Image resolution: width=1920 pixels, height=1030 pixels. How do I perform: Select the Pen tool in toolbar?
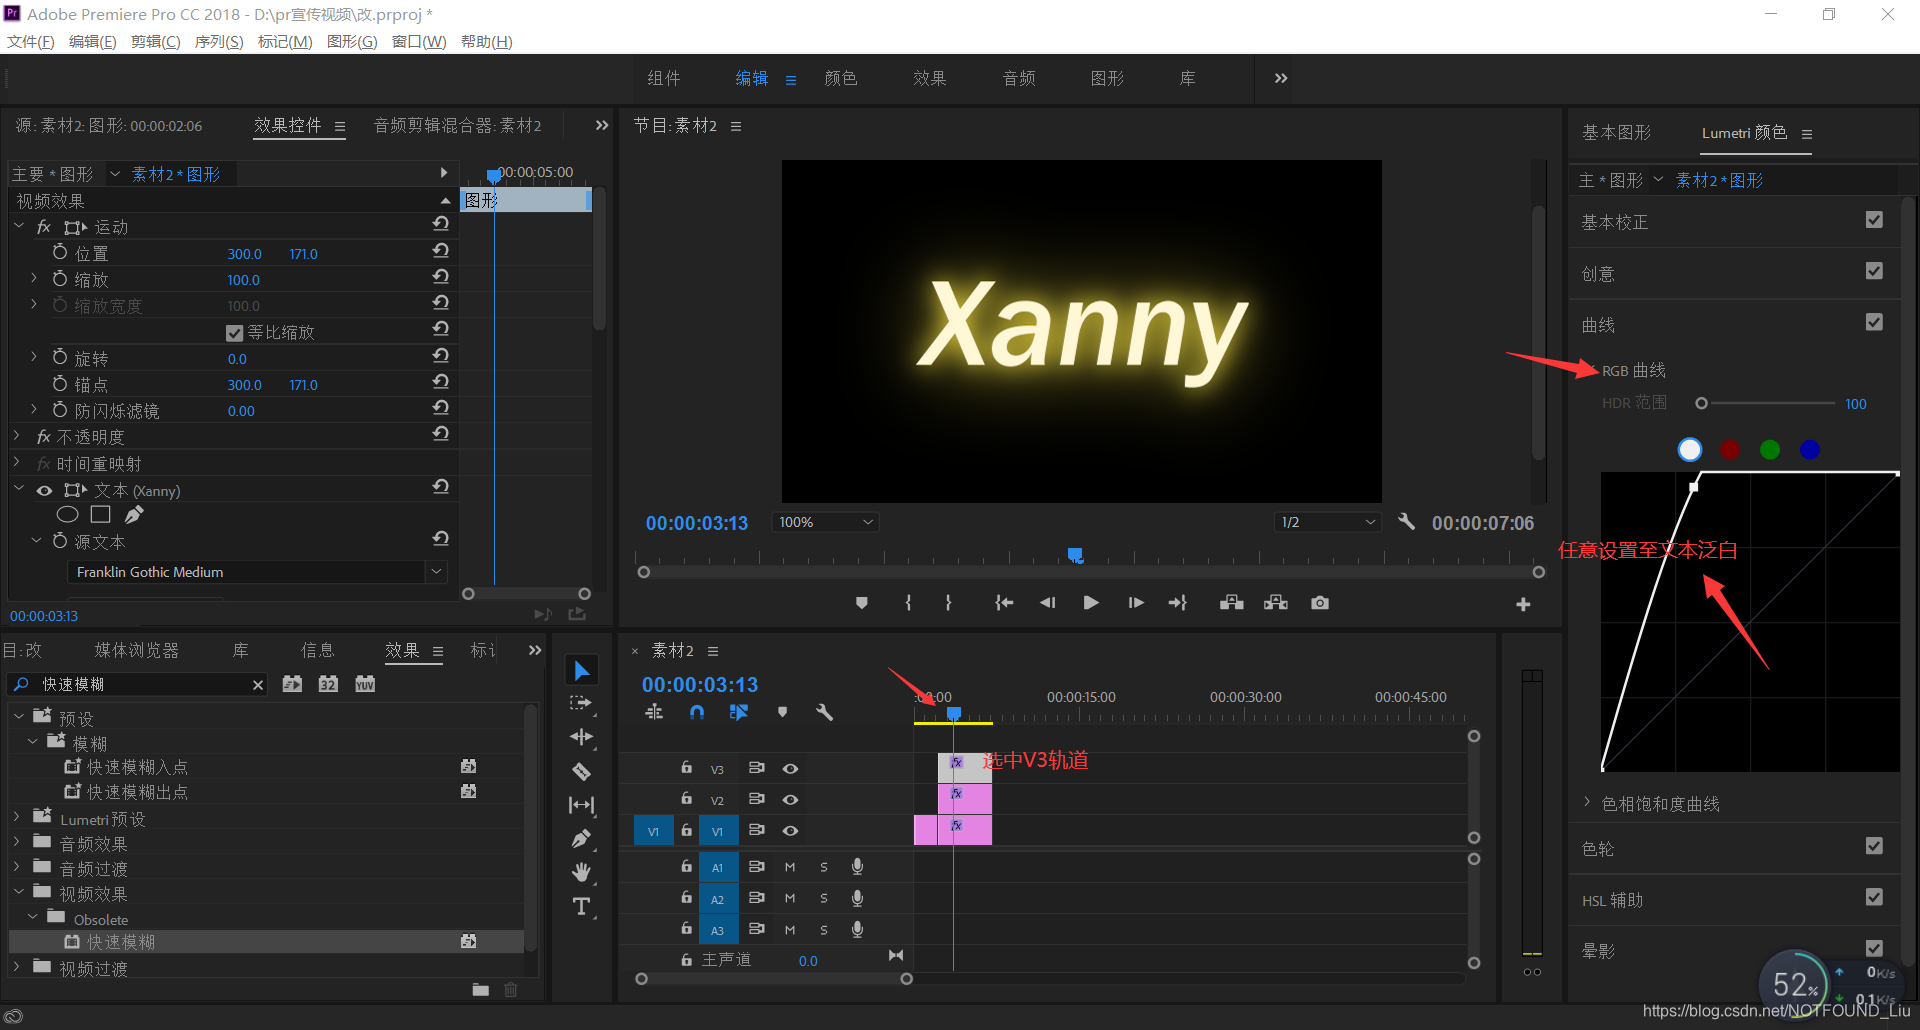[581, 839]
